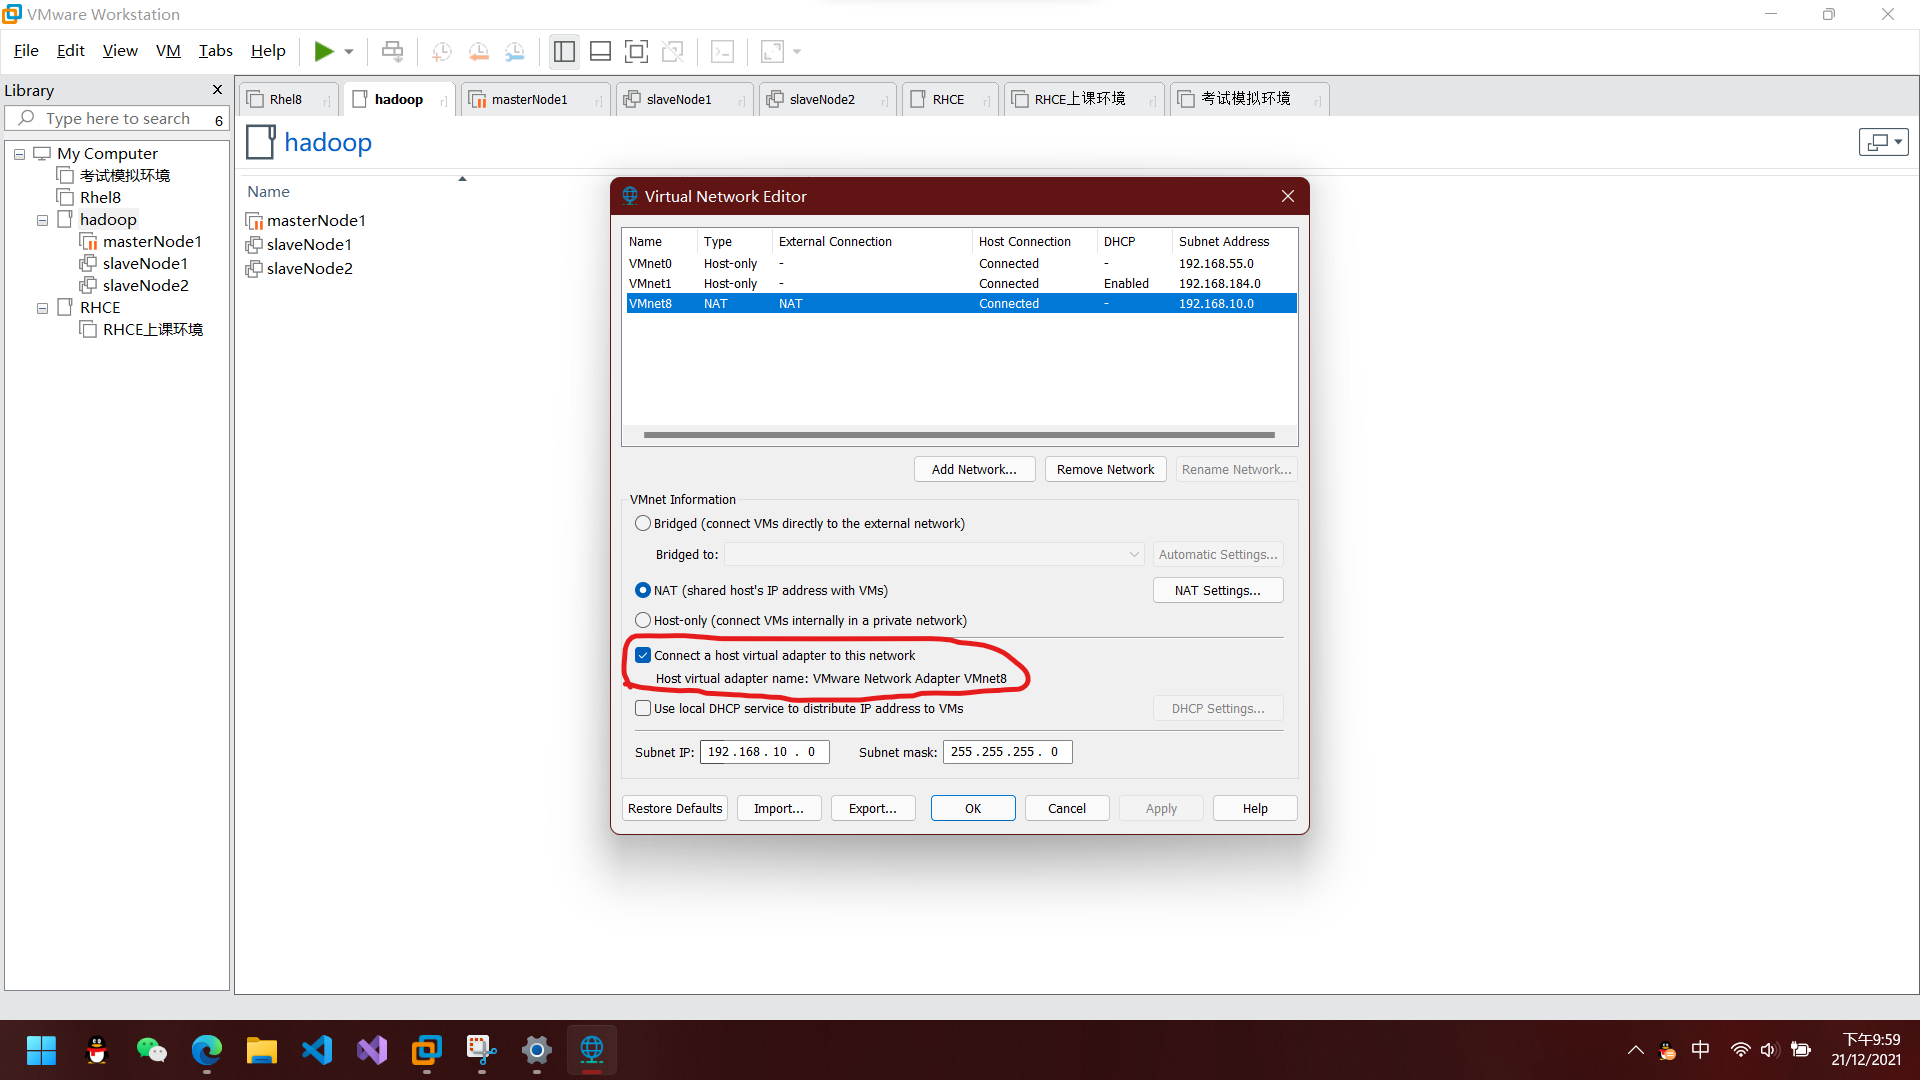
Task: Click horizontal scrollbar in network table
Action: coord(959,436)
